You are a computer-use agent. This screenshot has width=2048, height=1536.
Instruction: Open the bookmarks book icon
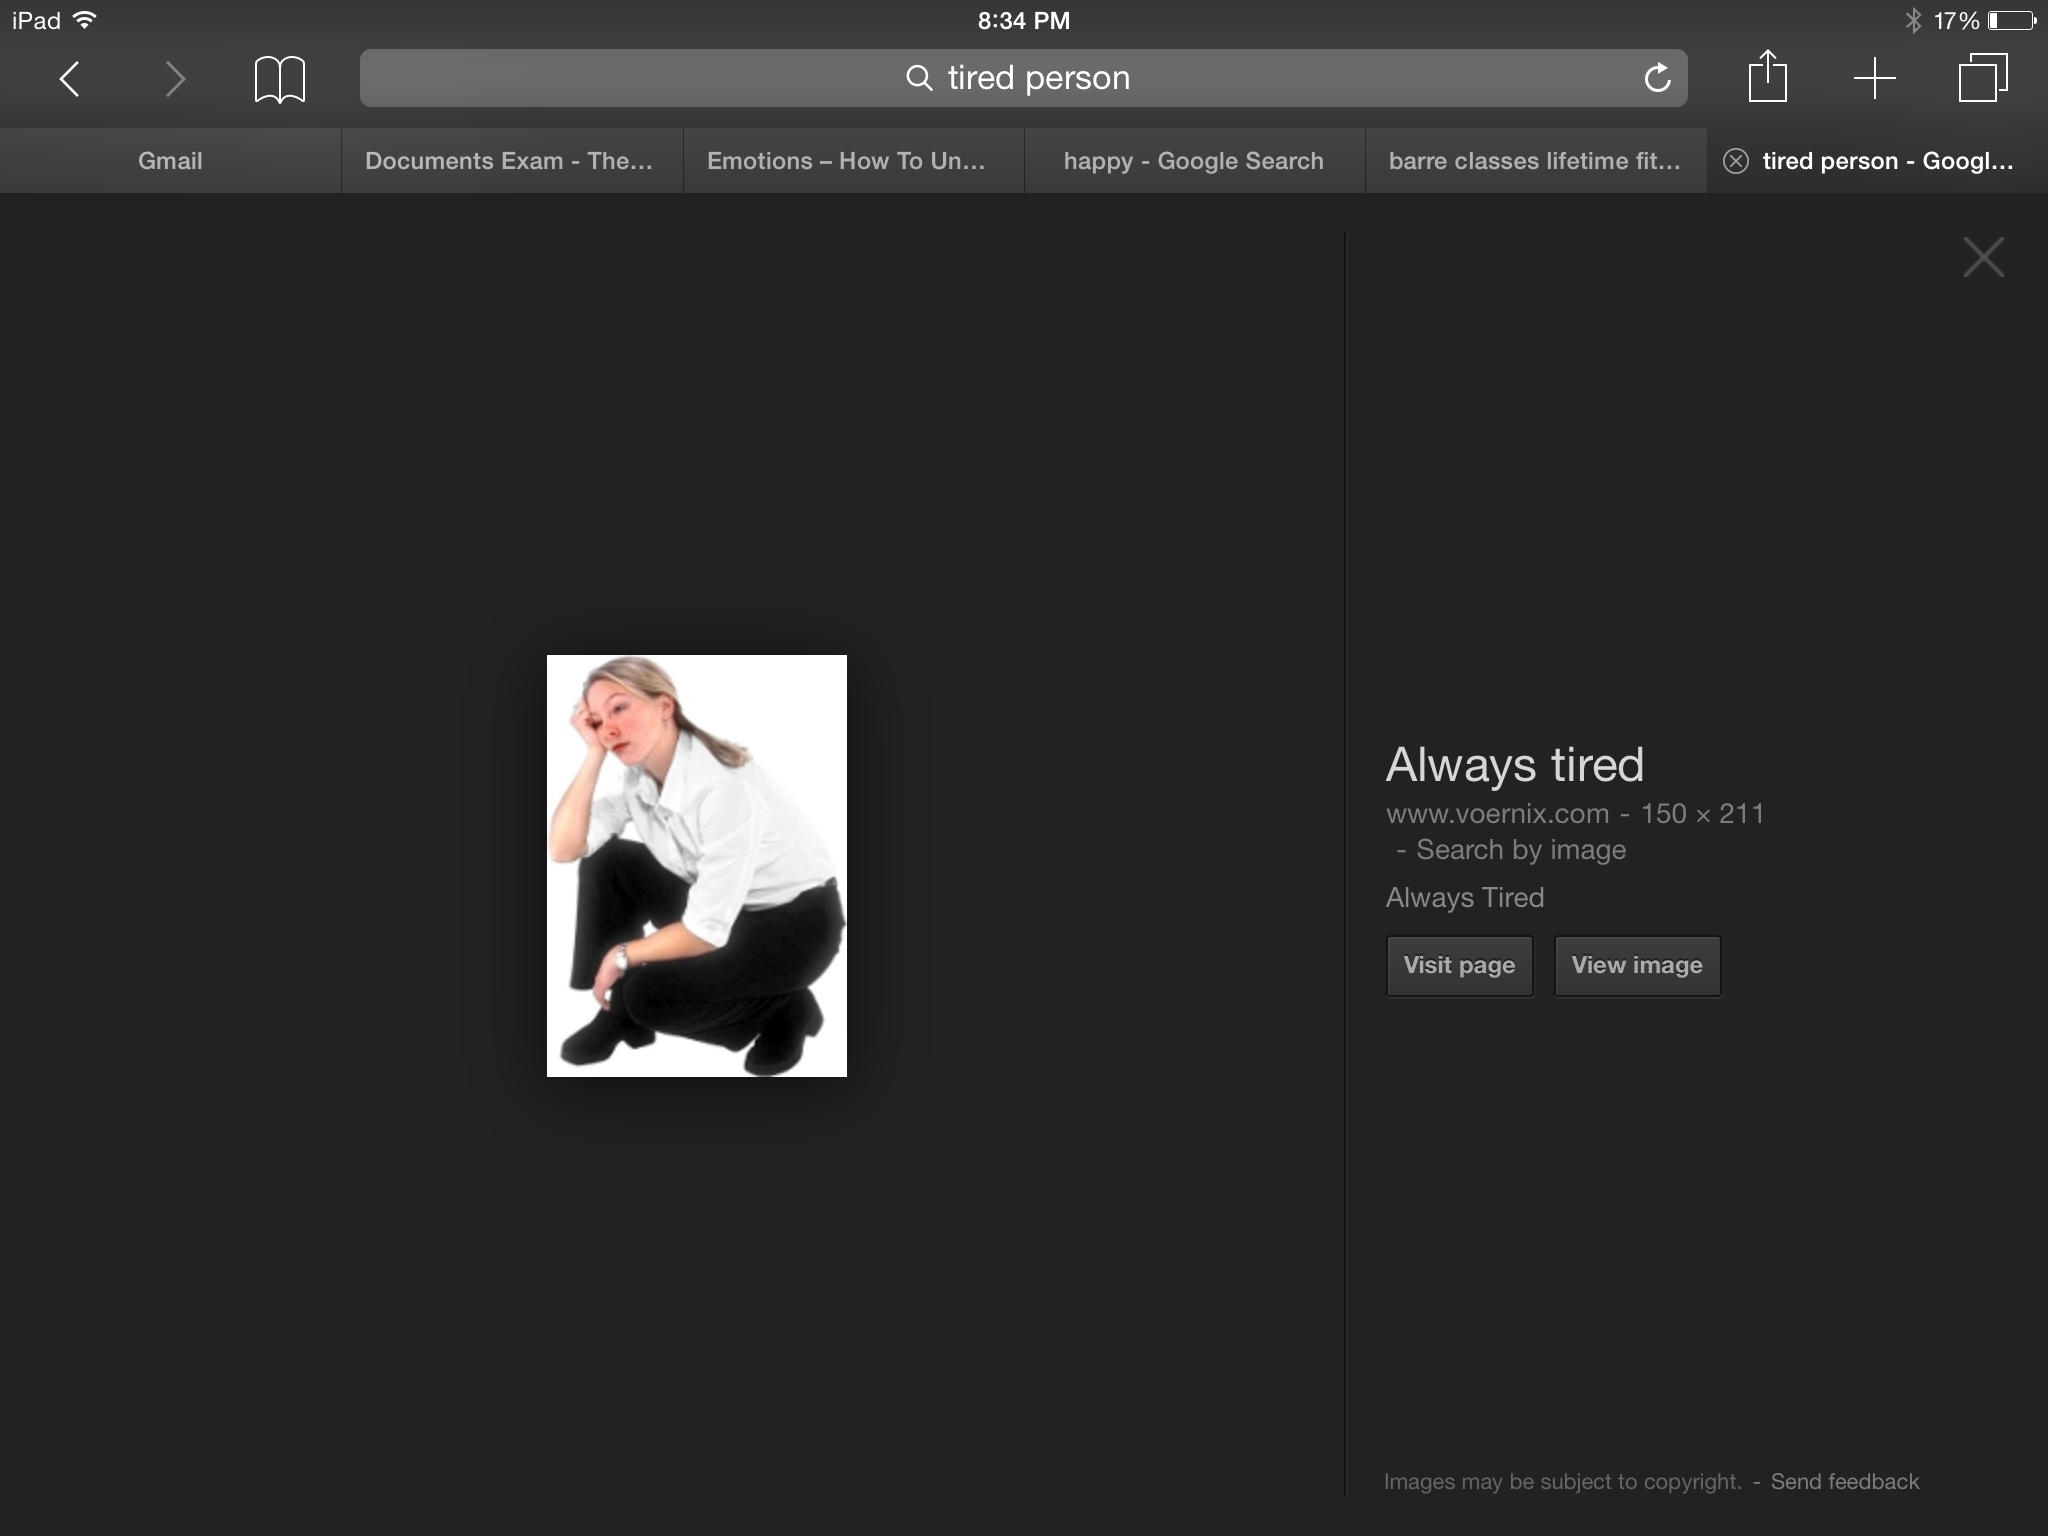pyautogui.click(x=279, y=79)
